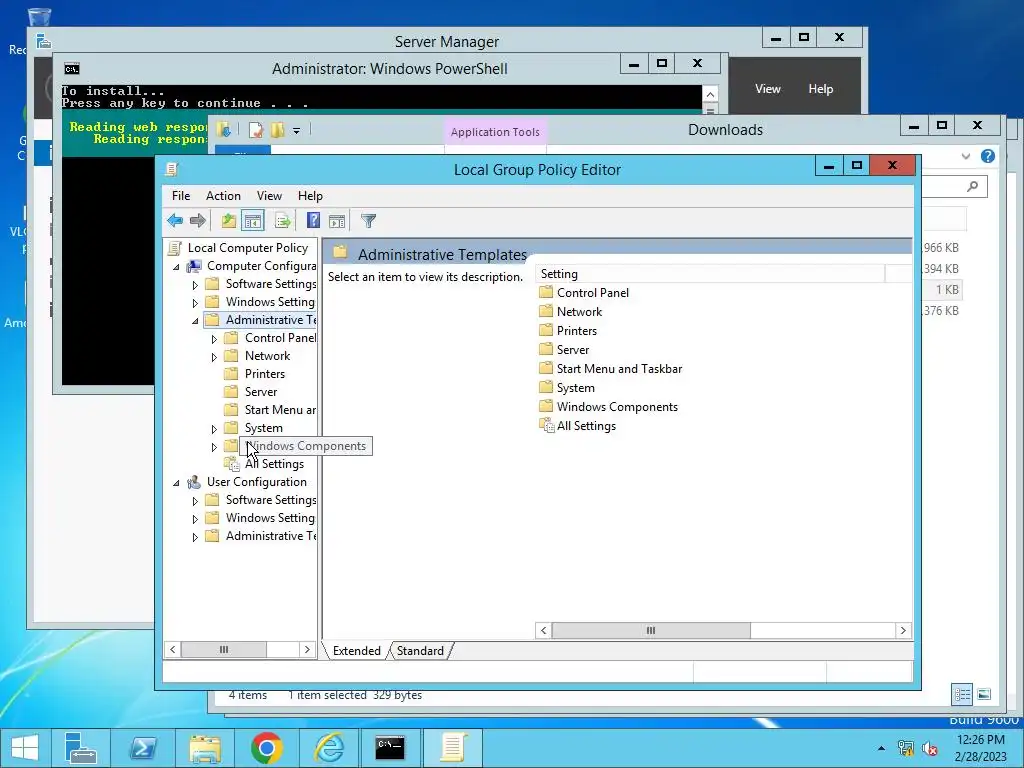
Task: Click the Forward arrow in Group Policy toolbar
Action: pos(197,221)
